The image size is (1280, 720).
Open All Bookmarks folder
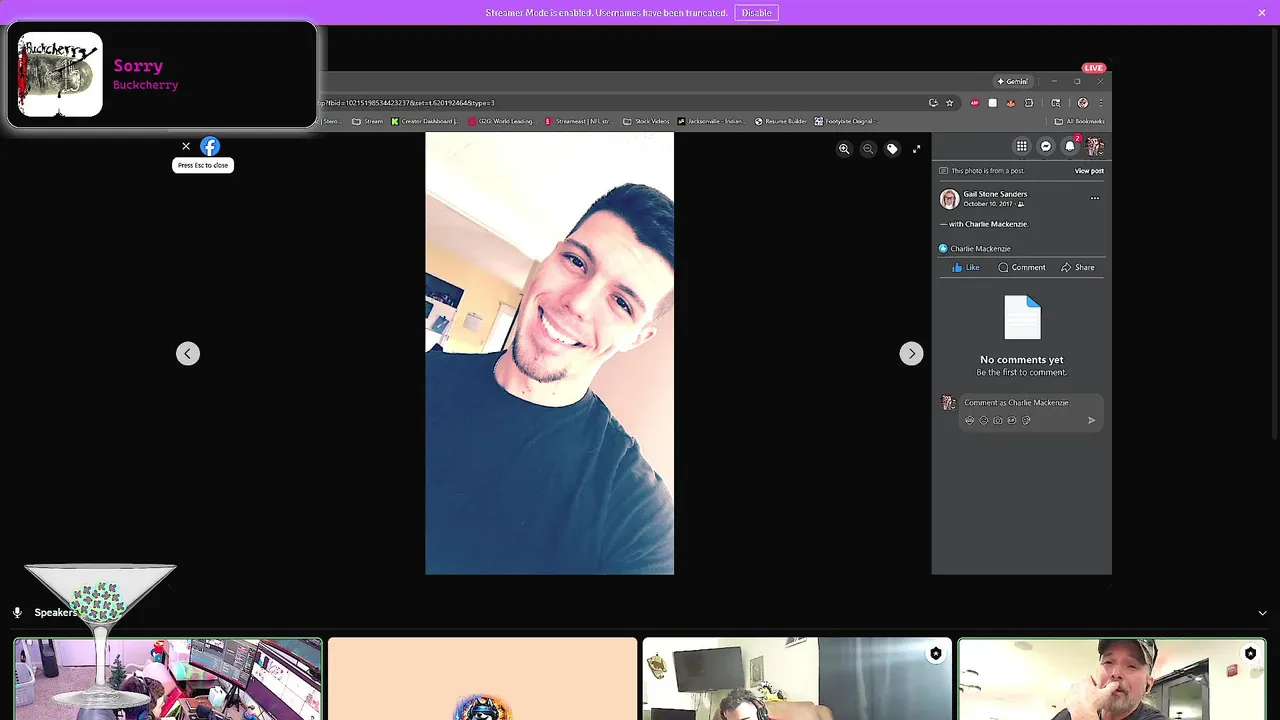pyautogui.click(x=1079, y=121)
